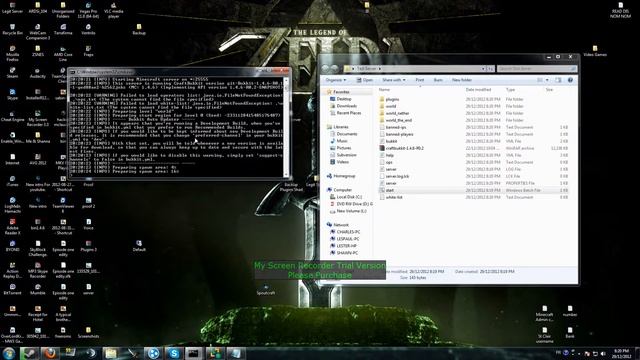Select the banned-players text document
The width and height of the screenshot is (640, 360).
click(x=399, y=134)
